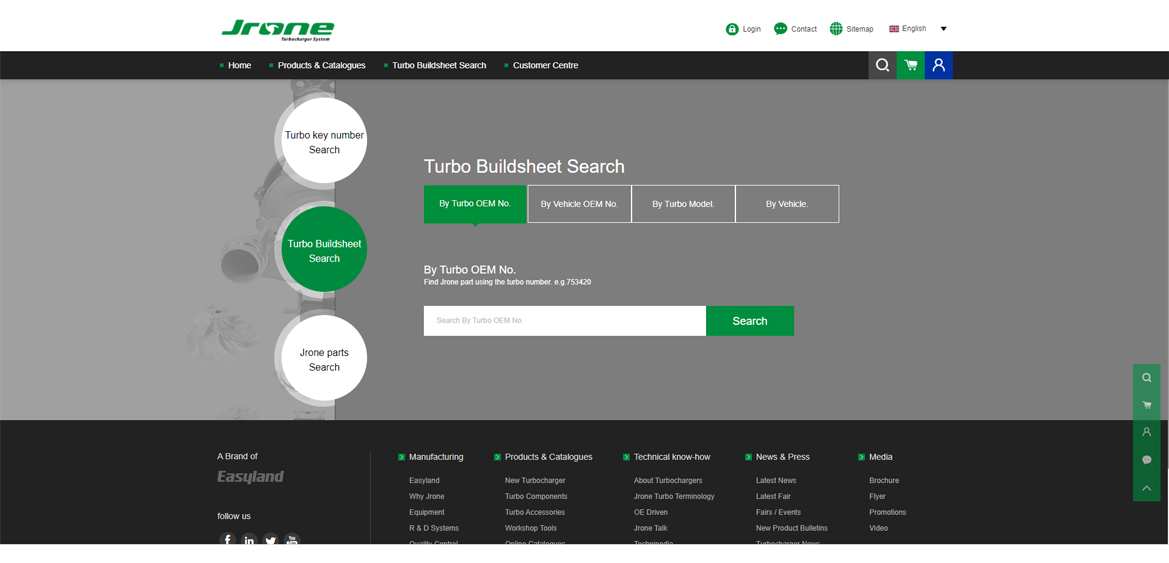Select Jrone parts Search circle
This screenshot has height=563, width=1169.
tap(324, 359)
